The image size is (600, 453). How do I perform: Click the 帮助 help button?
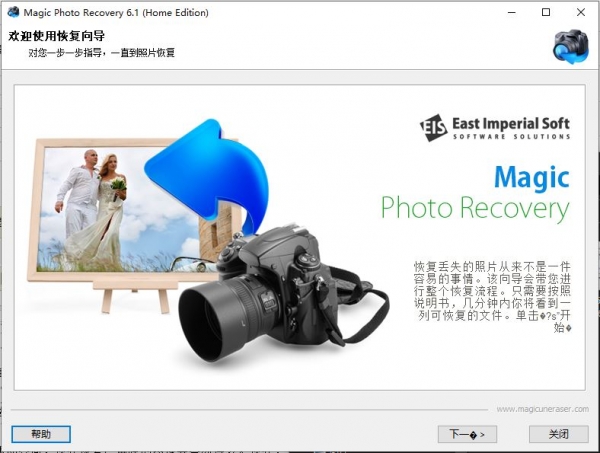pos(41,434)
